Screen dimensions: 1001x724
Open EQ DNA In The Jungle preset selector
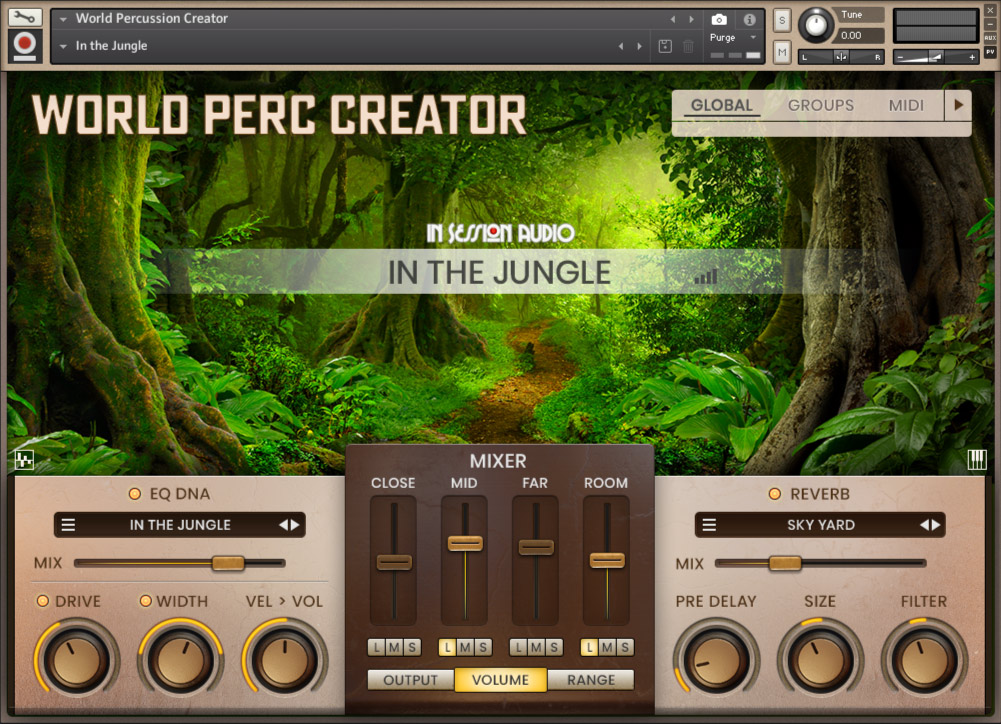[180, 525]
